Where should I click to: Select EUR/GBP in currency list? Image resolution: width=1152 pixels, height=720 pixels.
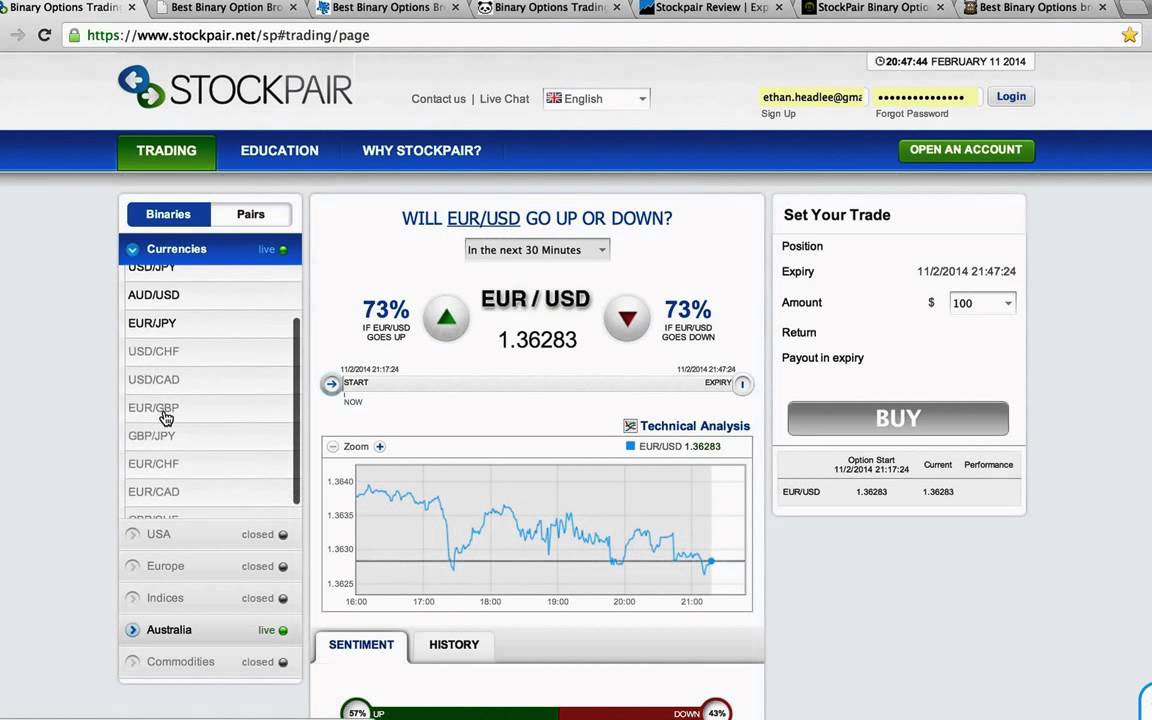point(210,408)
